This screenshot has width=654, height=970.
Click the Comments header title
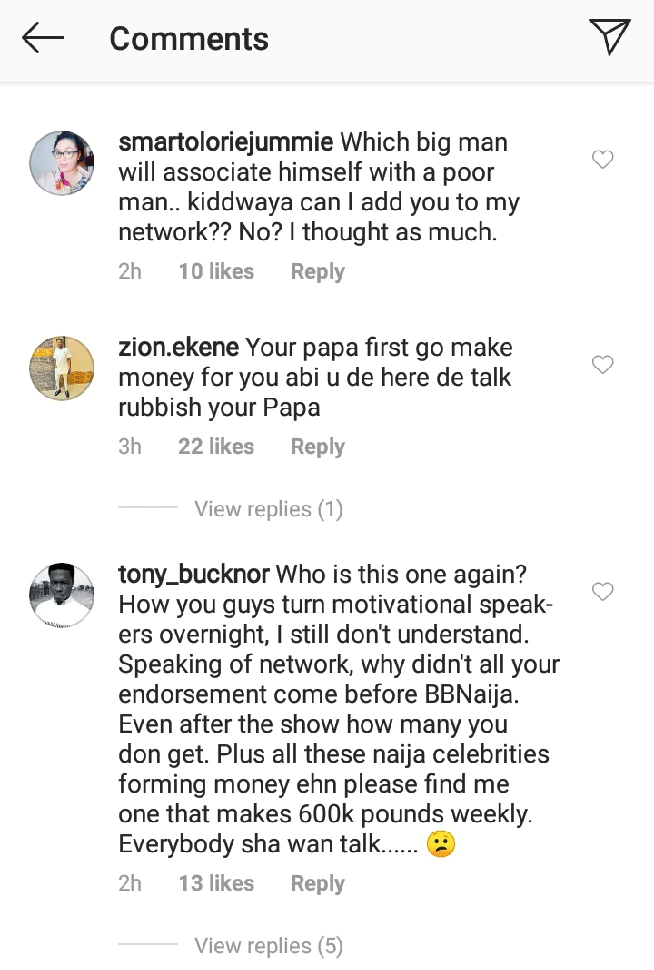pyautogui.click(x=189, y=39)
